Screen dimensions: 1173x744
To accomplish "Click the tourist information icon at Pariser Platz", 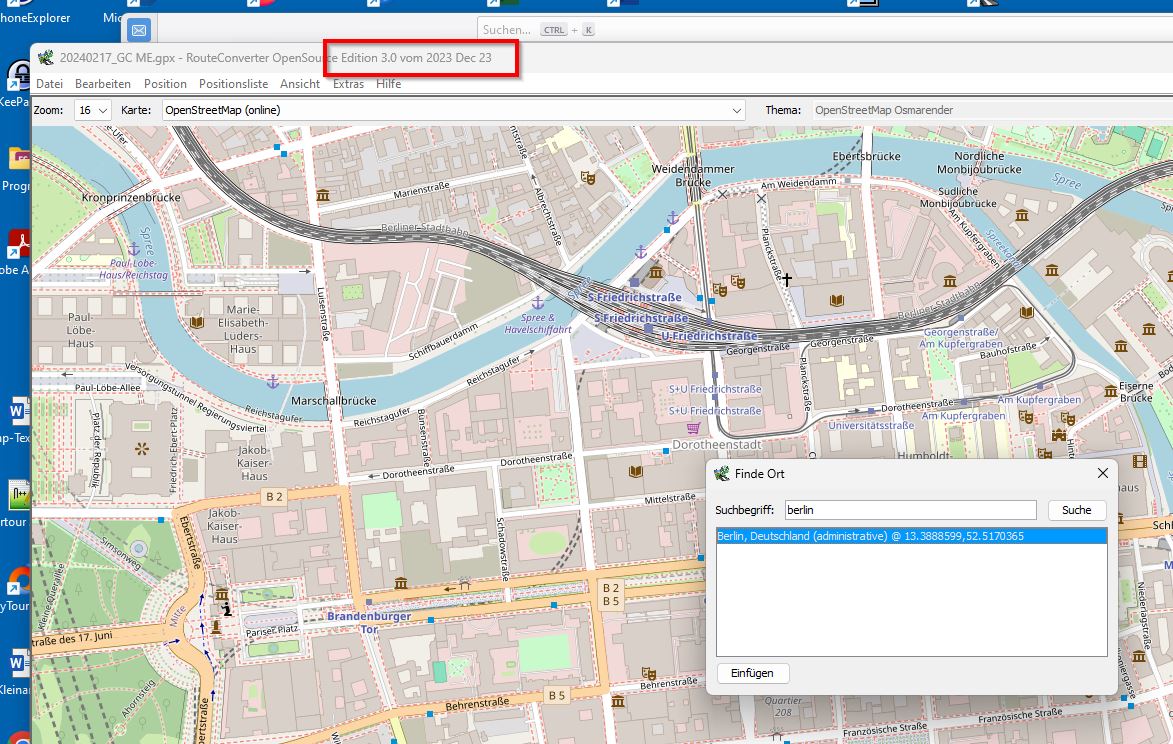I will [x=227, y=607].
